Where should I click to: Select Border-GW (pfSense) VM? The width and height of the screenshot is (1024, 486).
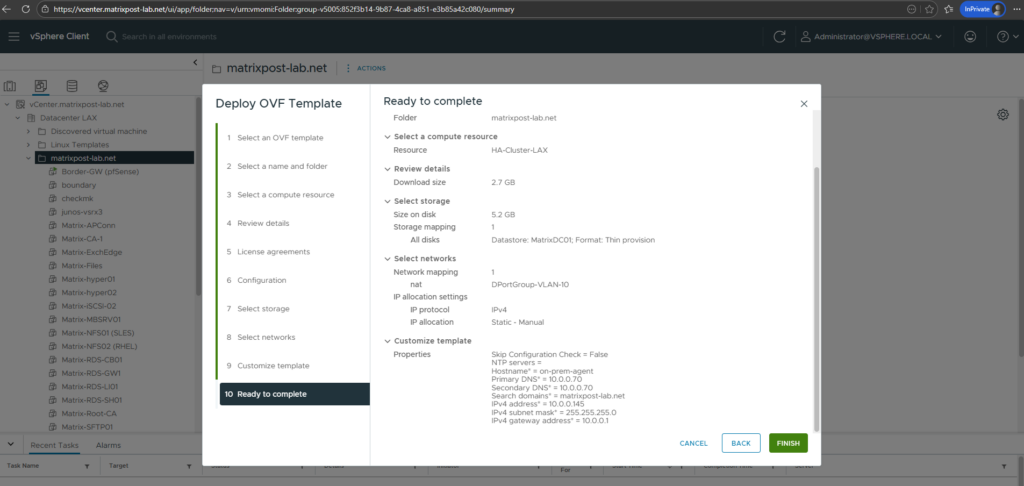[x=100, y=172]
